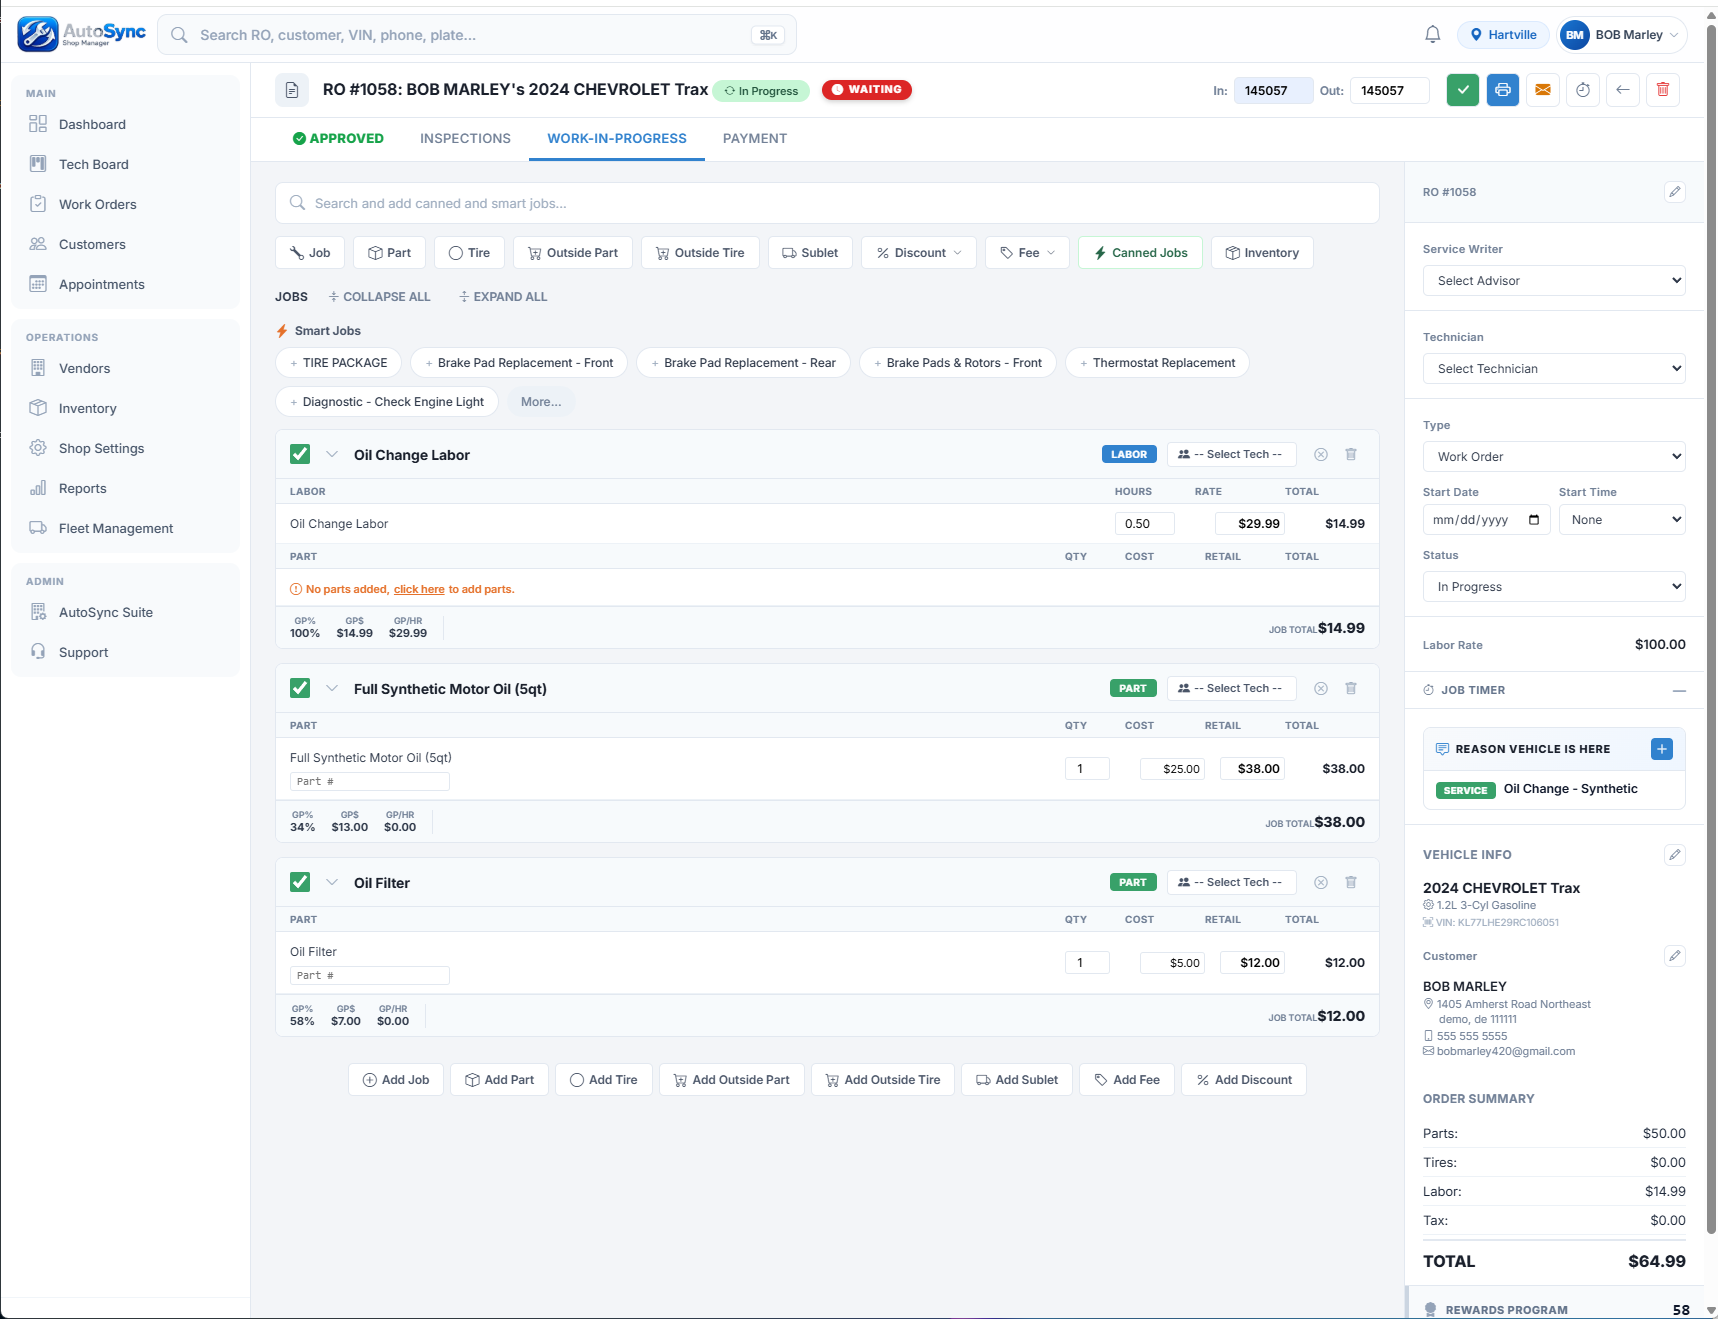
Task: Delete the Full Synthetic Motor Oil job
Action: (1351, 688)
